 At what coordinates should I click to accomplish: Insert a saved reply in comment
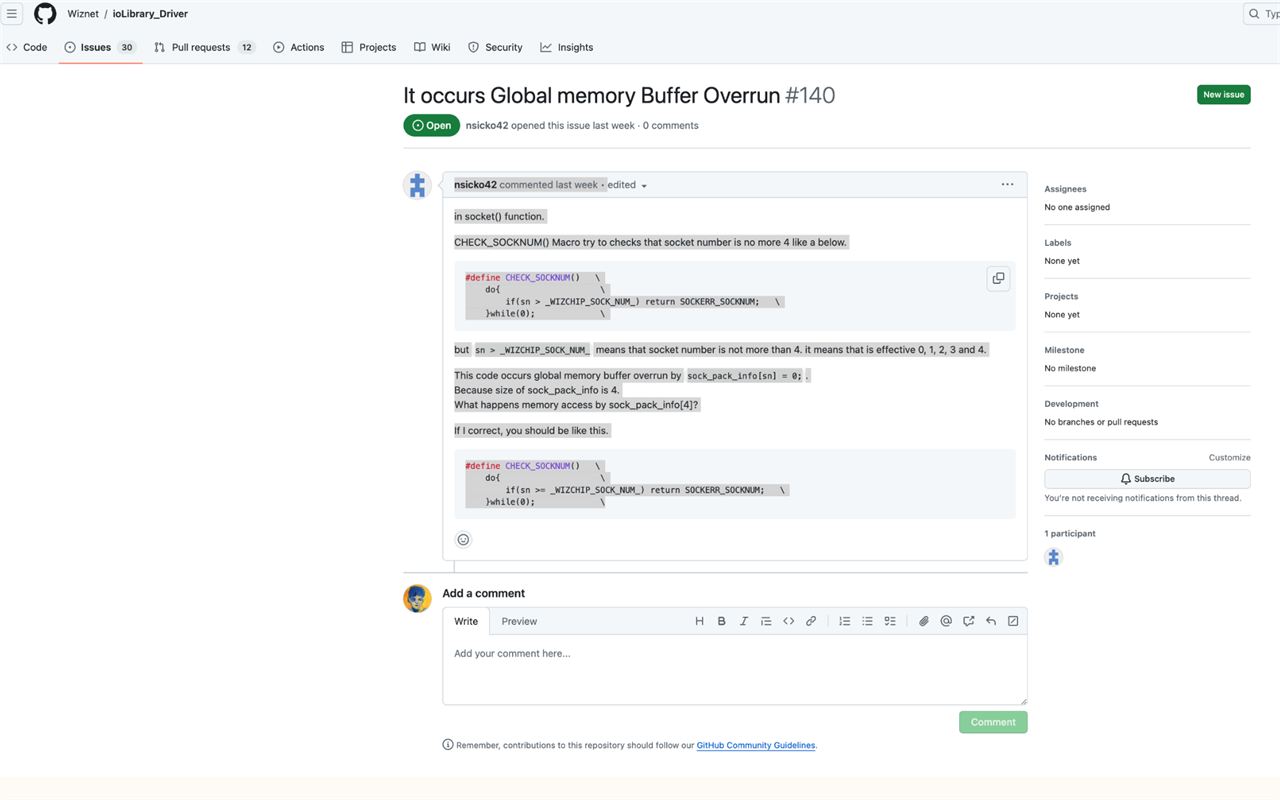(991, 621)
